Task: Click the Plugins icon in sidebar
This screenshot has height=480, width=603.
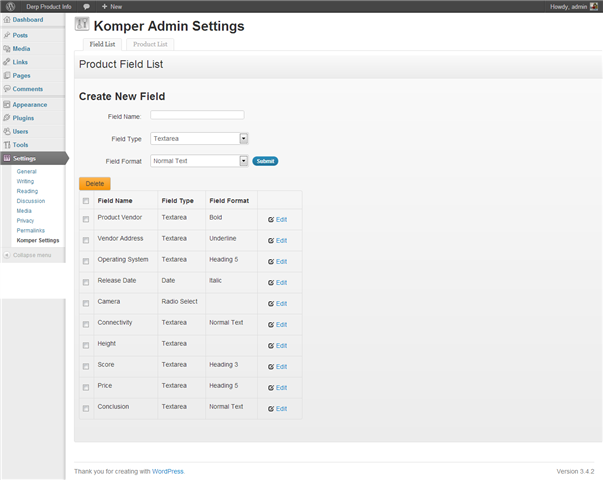Action: (7, 118)
